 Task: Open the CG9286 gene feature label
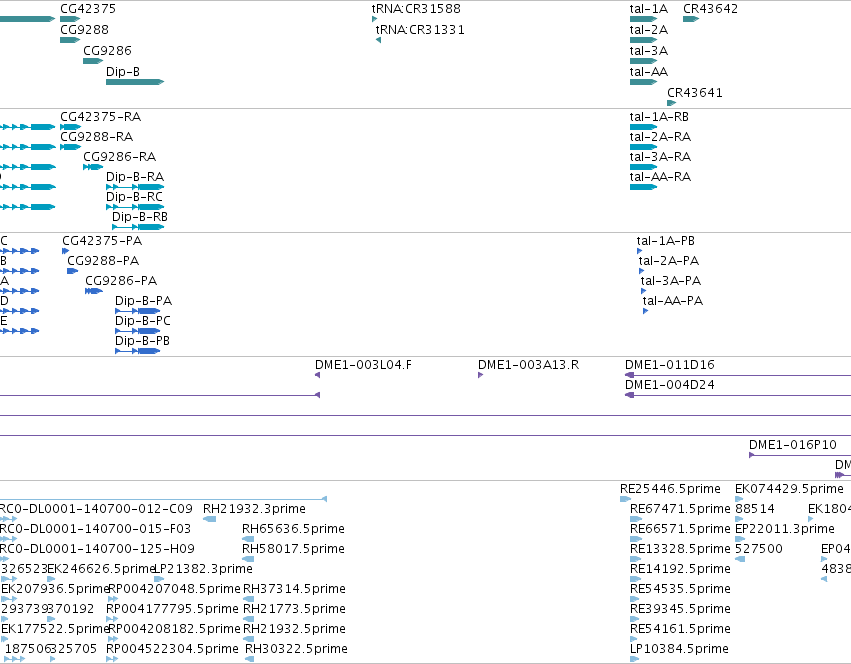click(107, 51)
